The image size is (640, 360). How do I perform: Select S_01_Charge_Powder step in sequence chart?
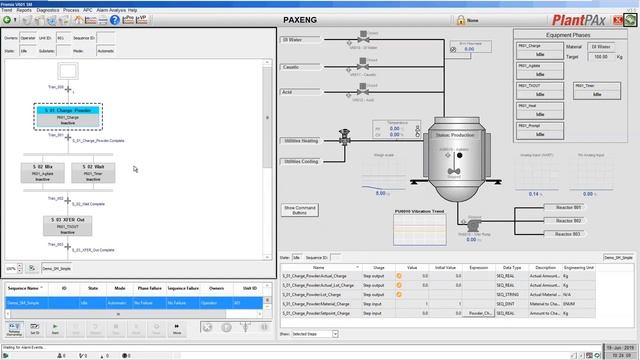click(x=68, y=117)
